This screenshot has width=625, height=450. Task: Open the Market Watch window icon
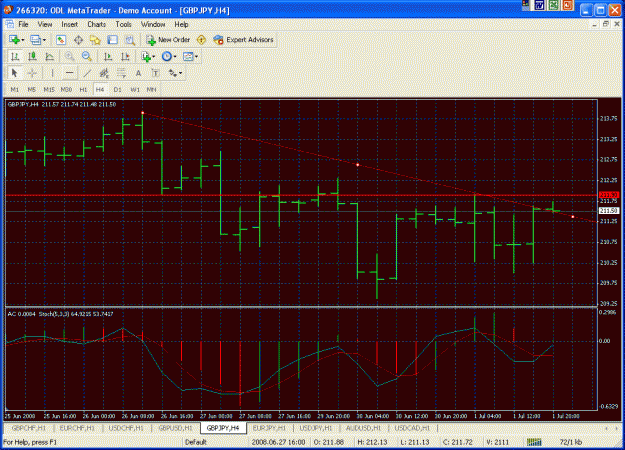tap(61, 40)
